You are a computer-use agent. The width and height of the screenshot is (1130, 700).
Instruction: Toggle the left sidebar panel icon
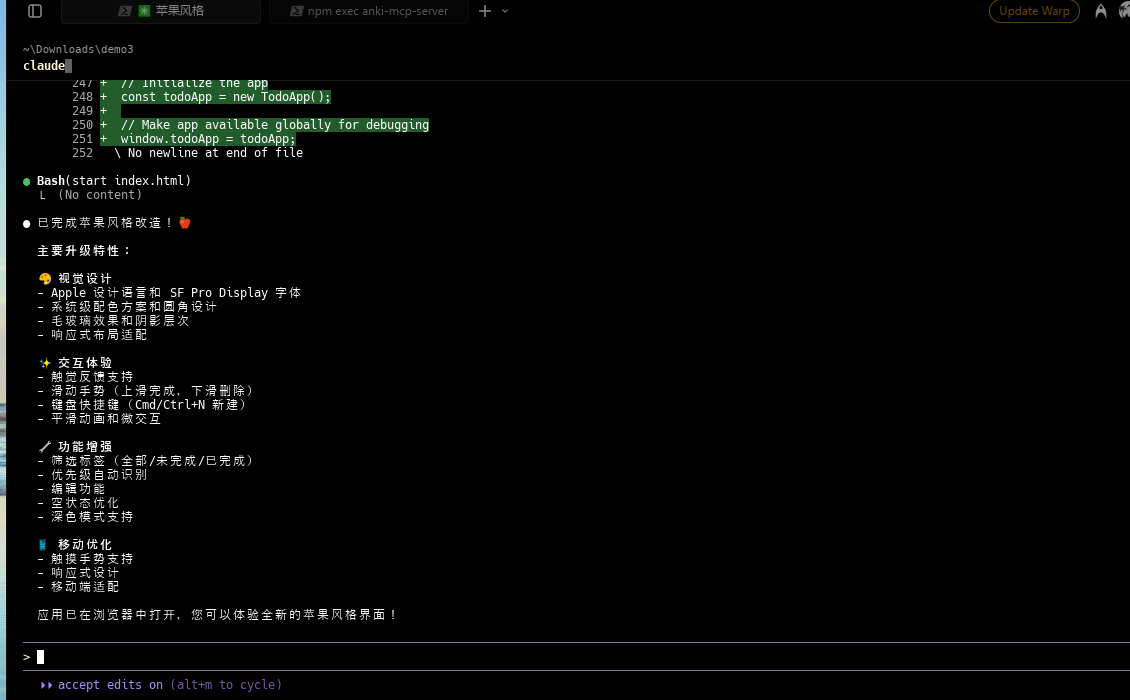[35, 11]
